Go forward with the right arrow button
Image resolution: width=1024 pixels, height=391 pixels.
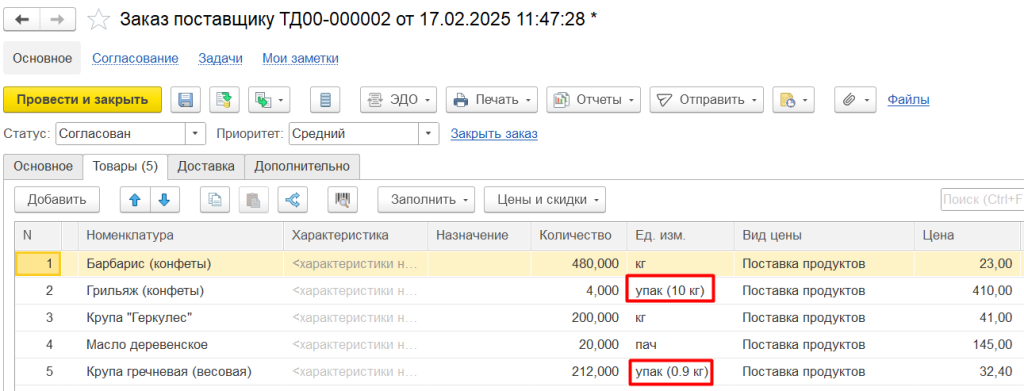point(57,20)
